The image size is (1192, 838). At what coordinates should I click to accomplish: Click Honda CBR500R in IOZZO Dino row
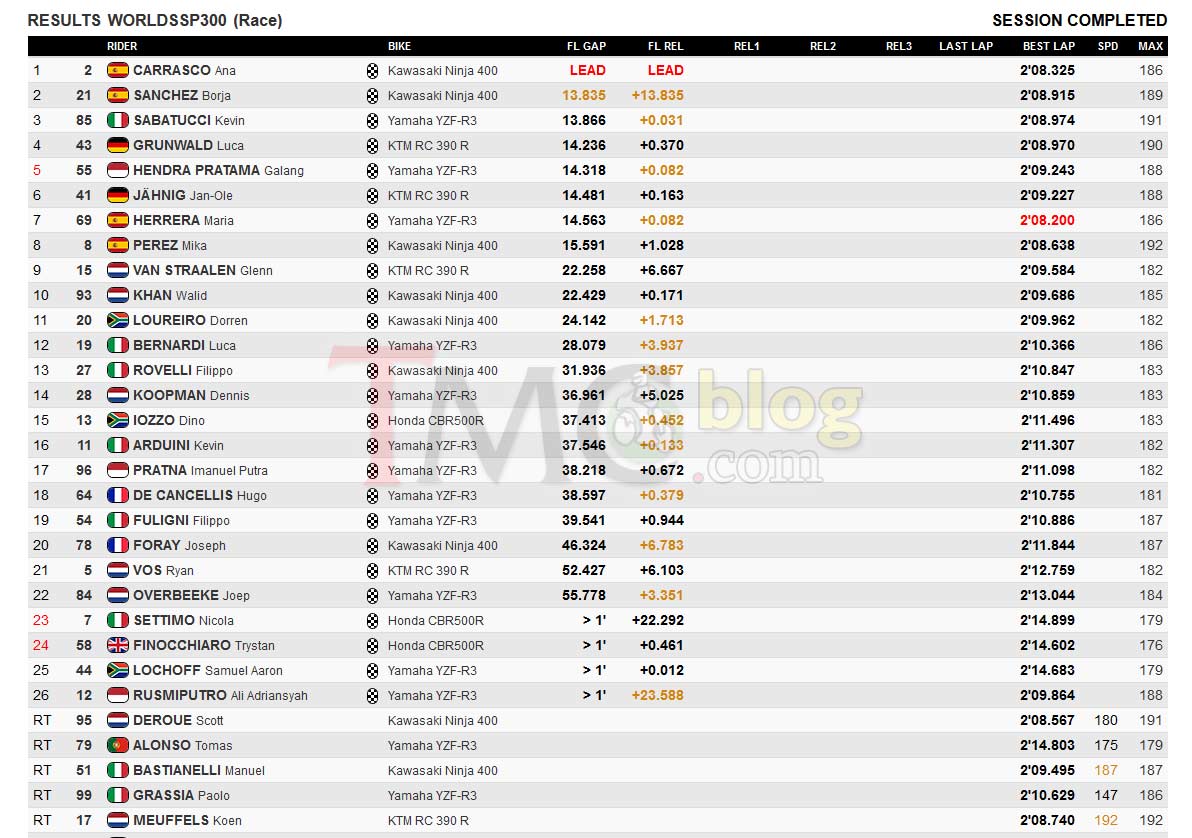coord(436,421)
